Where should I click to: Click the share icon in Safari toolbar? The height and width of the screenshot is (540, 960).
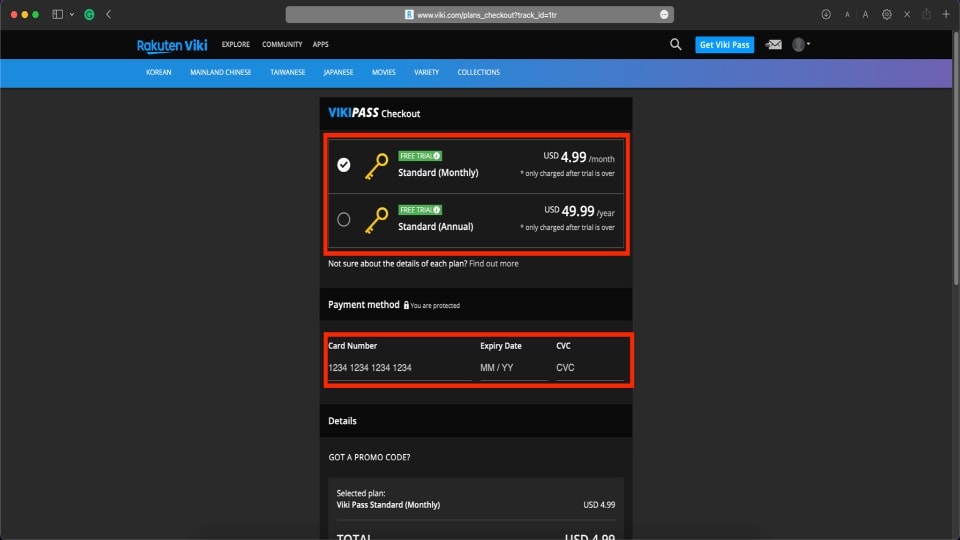coord(926,14)
